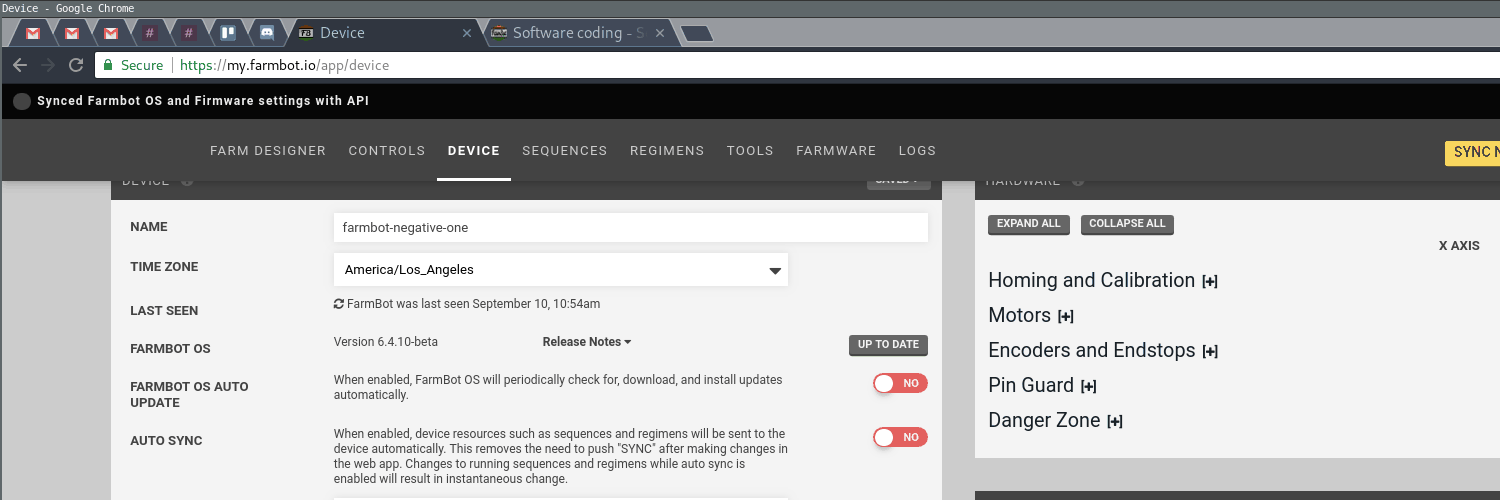This screenshot has width=1500, height=500.
Task: Click the green Secure padlock icon
Action: pos(107,65)
